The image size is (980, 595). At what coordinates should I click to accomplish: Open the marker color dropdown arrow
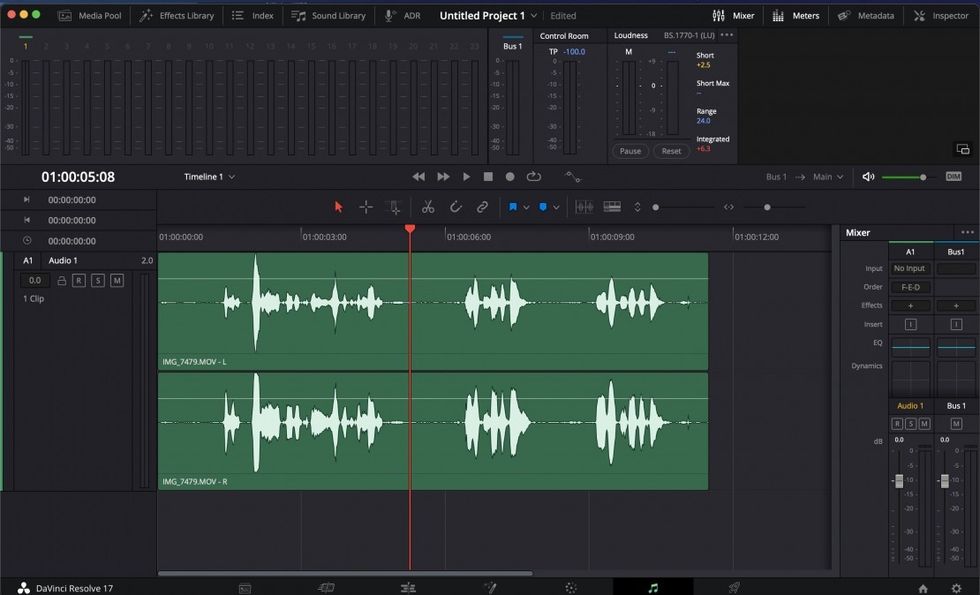pos(556,208)
